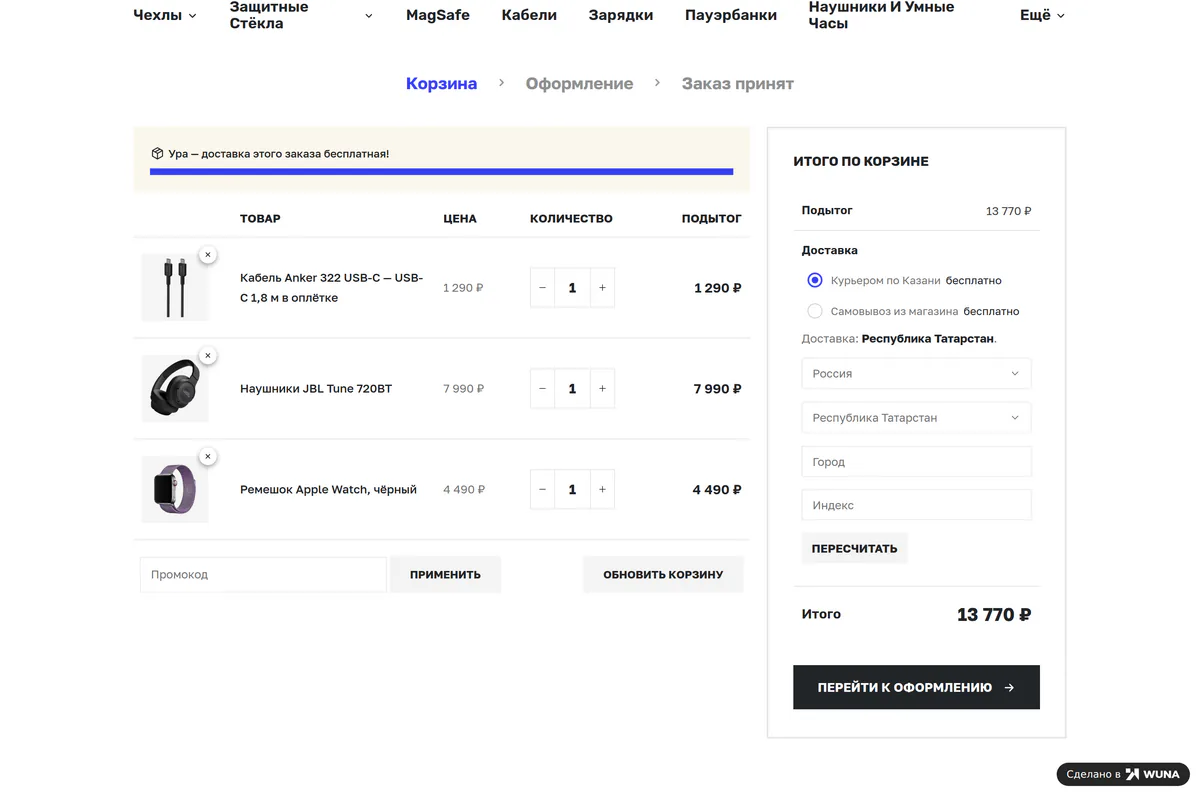Click the 4 490 ₽ strap subtotal
This screenshot has width=1200, height=796.
click(x=717, y=490)
